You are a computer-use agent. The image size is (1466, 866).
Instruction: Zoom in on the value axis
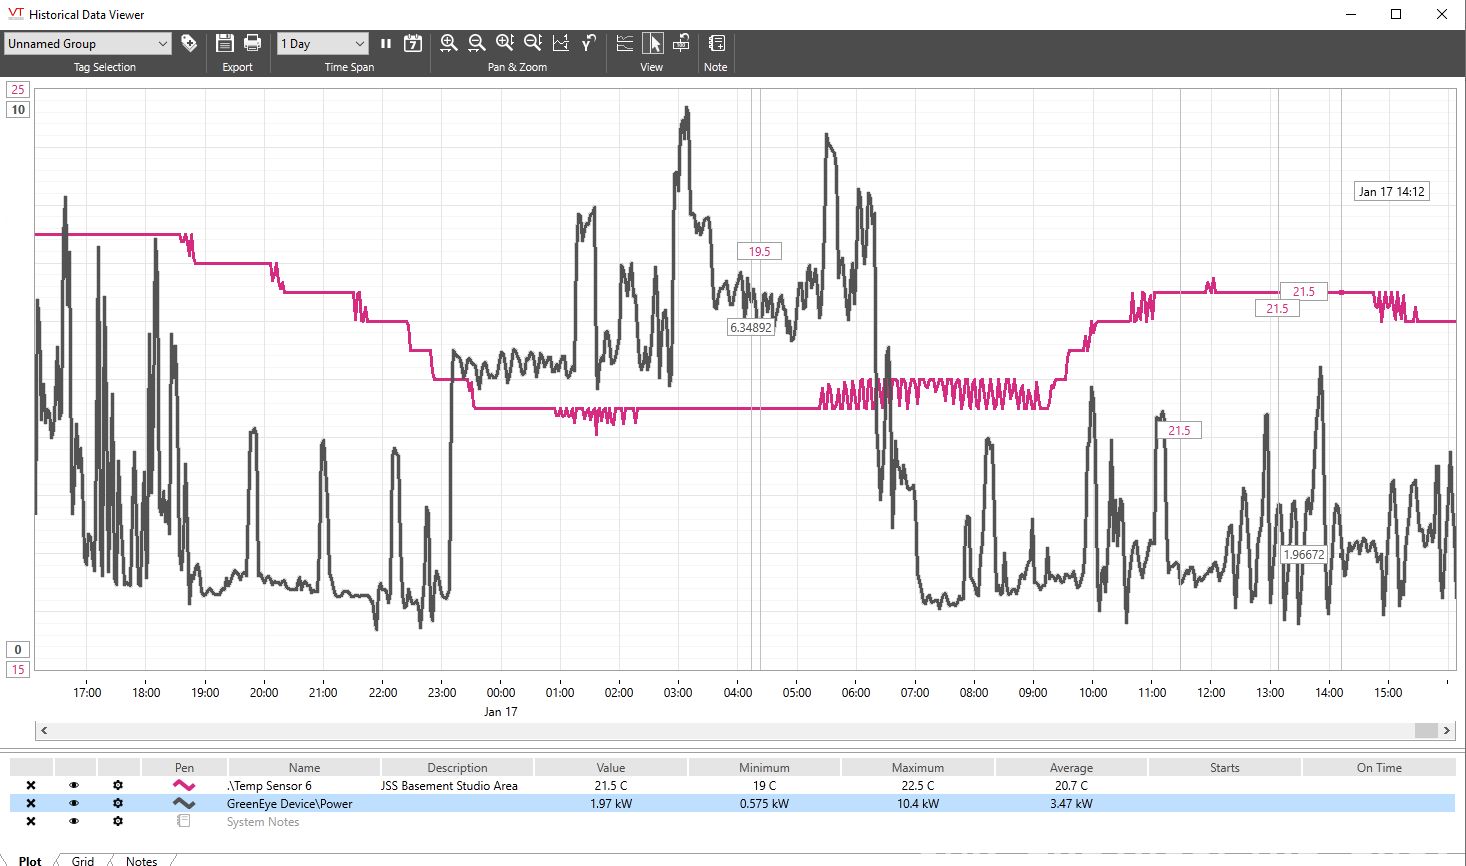pyautogui.click(x=505, y=43)
